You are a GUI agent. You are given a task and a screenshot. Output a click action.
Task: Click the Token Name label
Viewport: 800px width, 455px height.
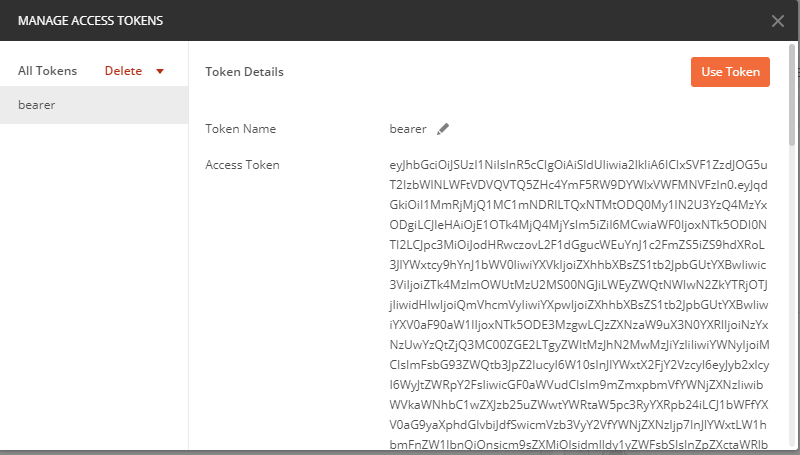(240, 129)
